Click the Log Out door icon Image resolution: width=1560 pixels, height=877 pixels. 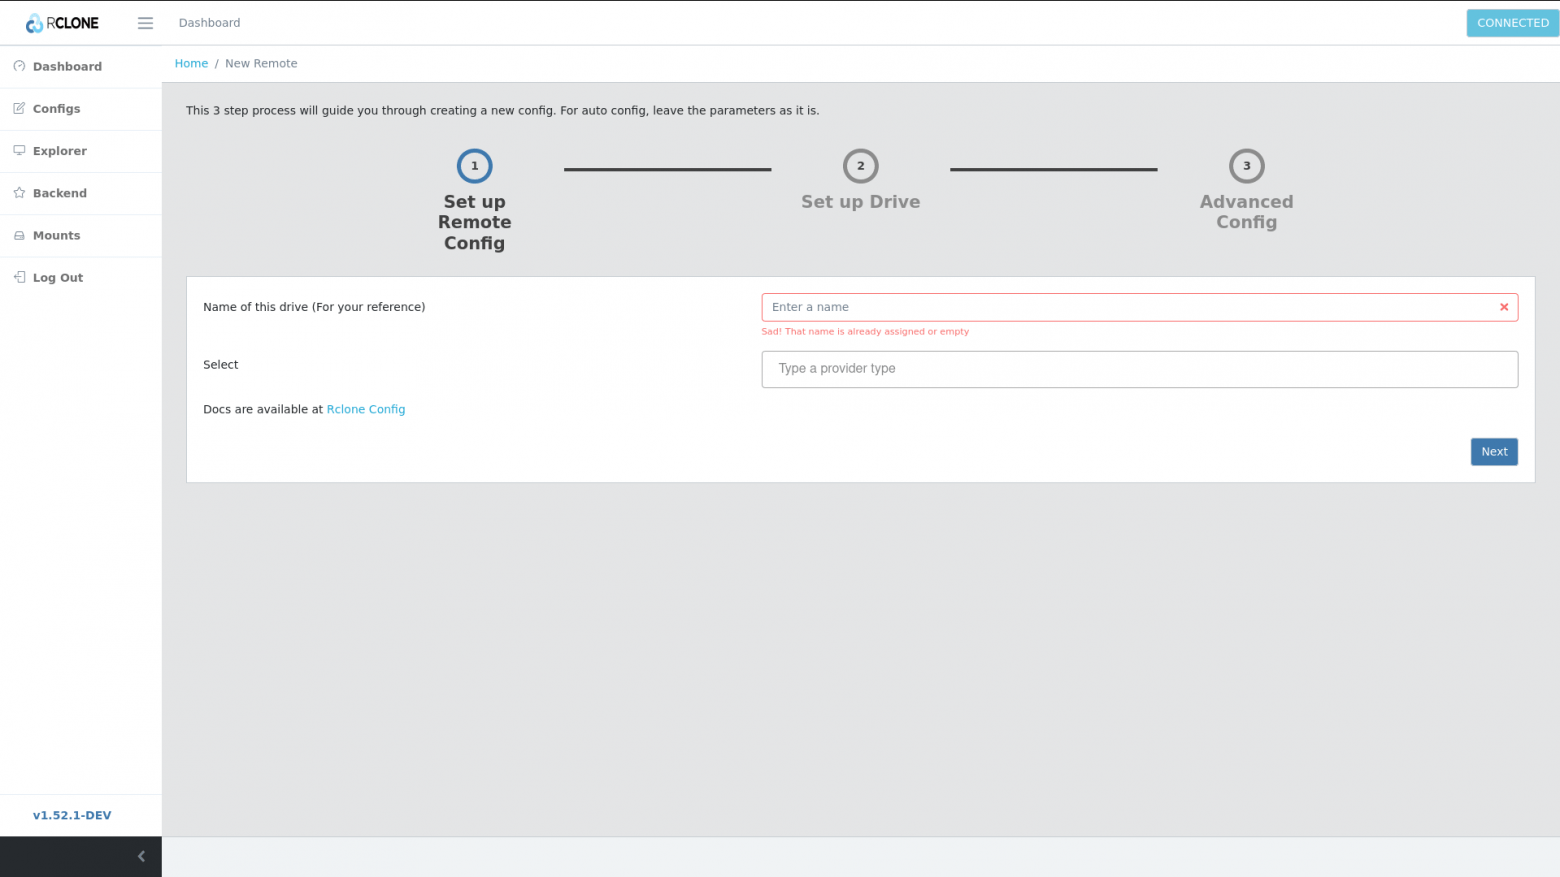point(19,277)
